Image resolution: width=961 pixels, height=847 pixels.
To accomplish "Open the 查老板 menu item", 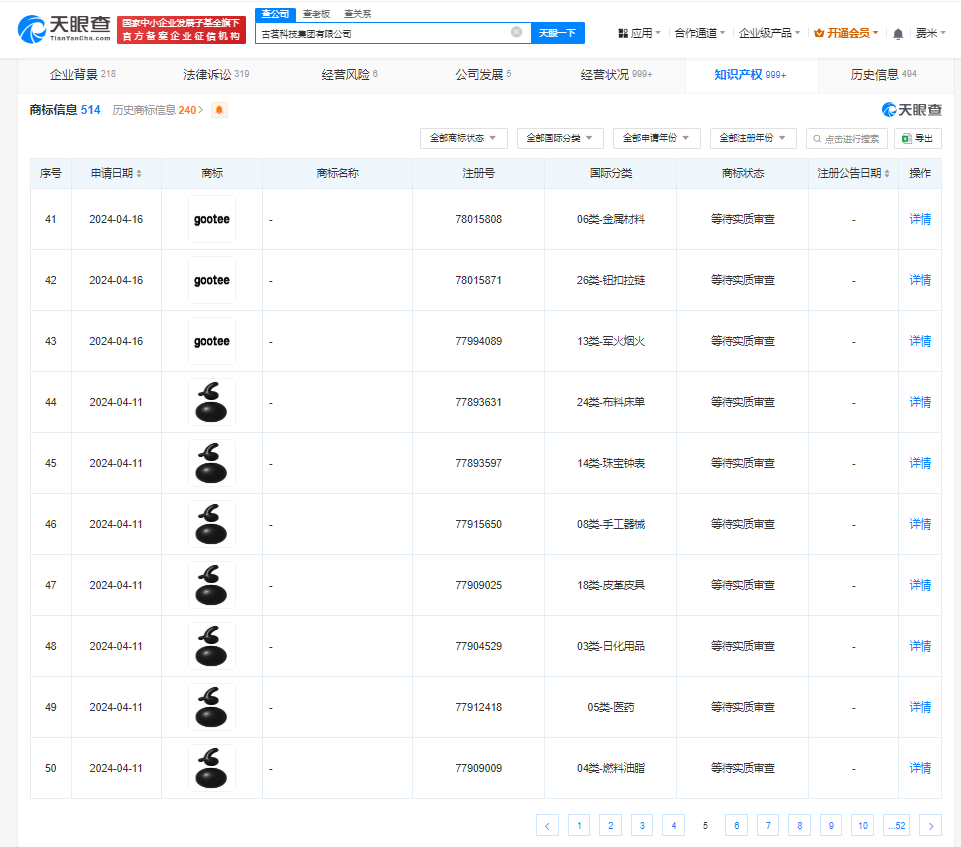I will (317, 13).
